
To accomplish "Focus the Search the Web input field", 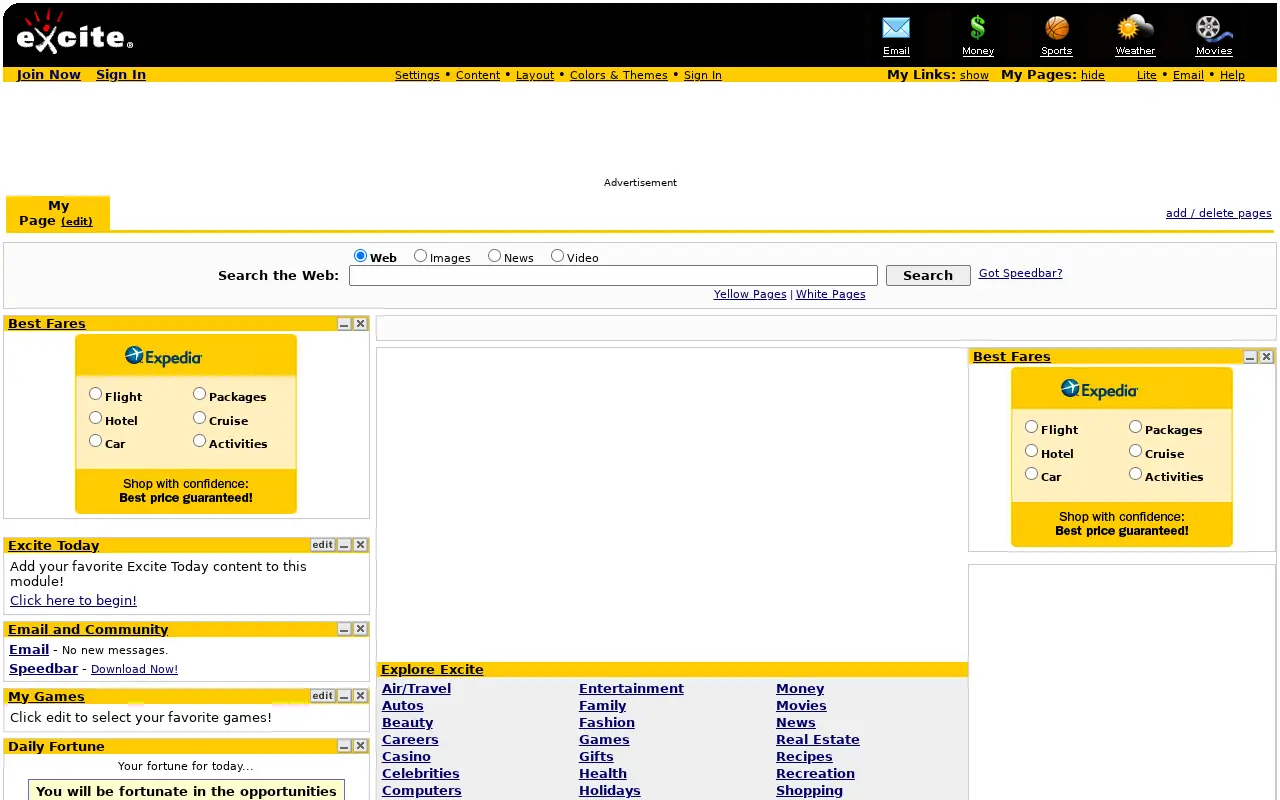I will click(613, 276).
